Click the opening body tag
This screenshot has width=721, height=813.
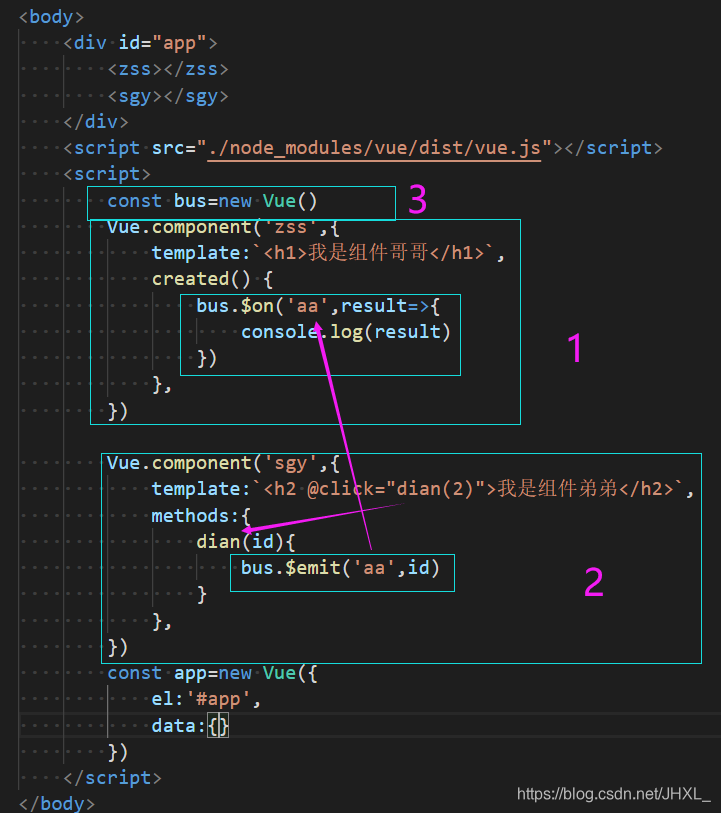pyautogui.click(x=51, y=17)
